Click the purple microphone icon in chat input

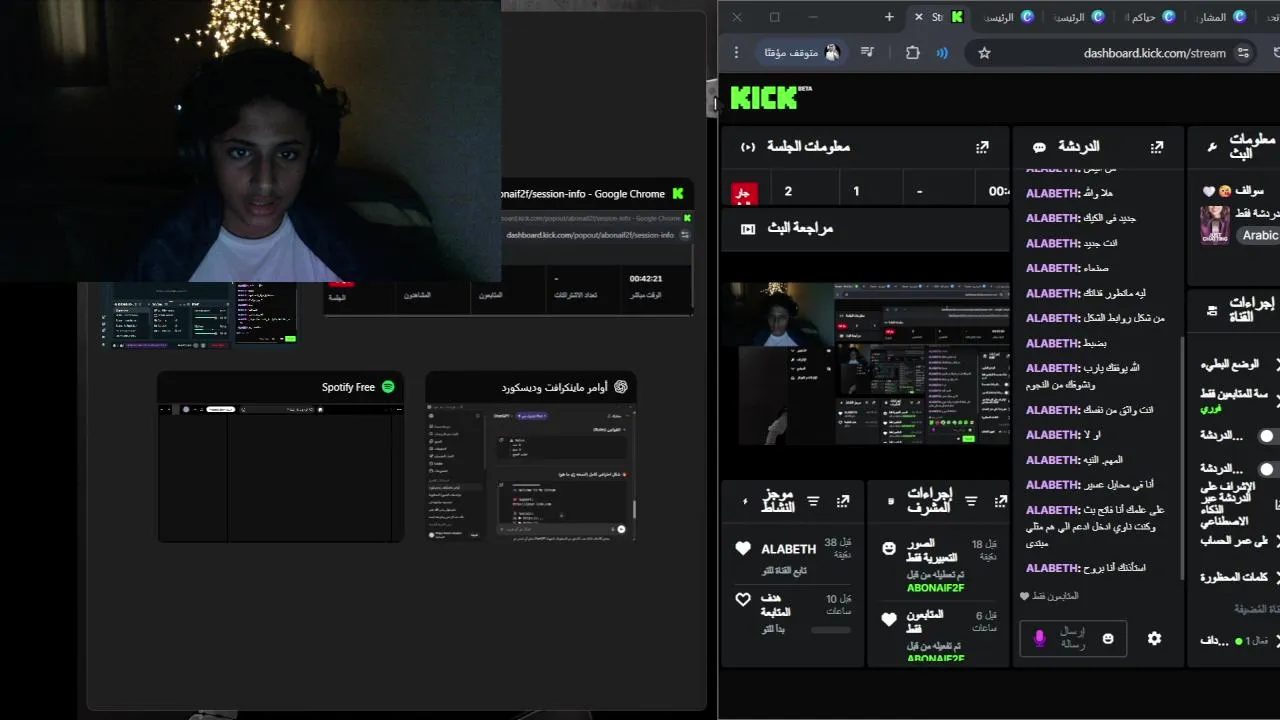1039,638
